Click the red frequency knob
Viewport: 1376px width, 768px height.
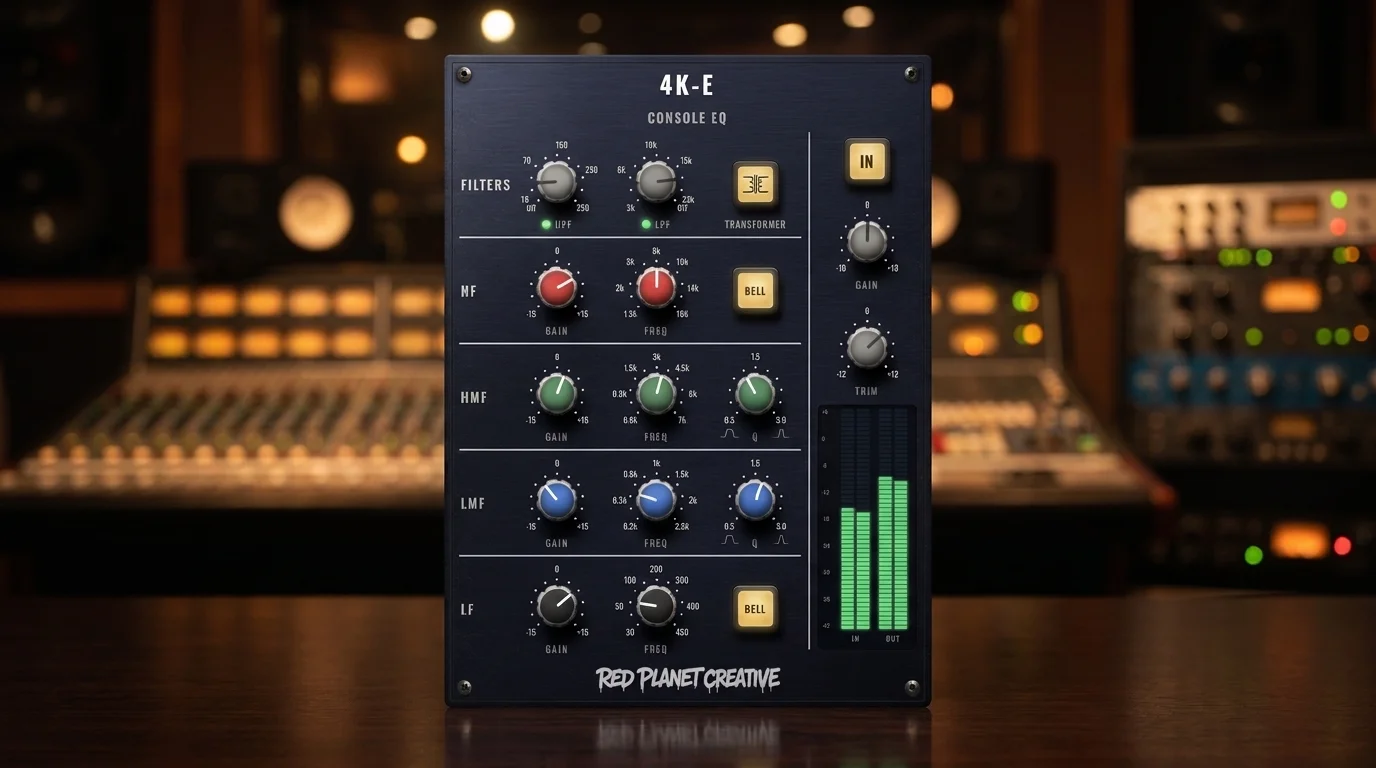tap(656, 288)
